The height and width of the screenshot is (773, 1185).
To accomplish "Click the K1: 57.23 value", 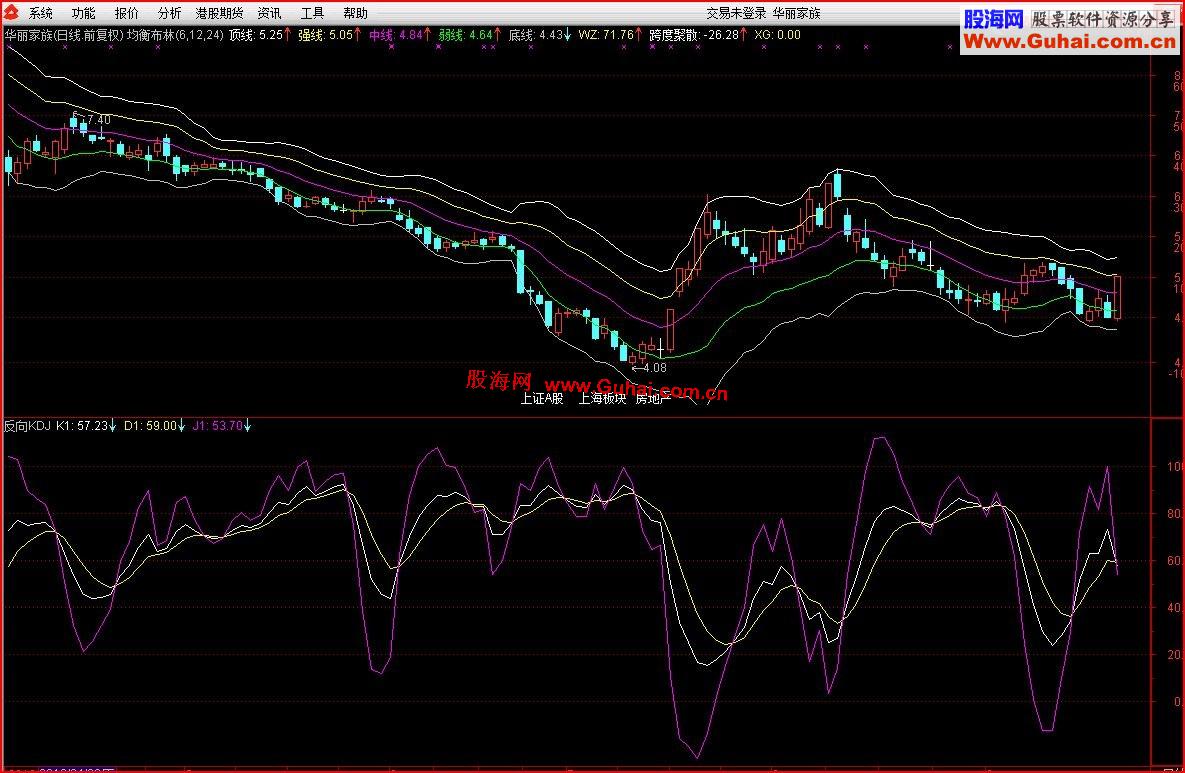I will pyautogui.click(x=82, y=426).
